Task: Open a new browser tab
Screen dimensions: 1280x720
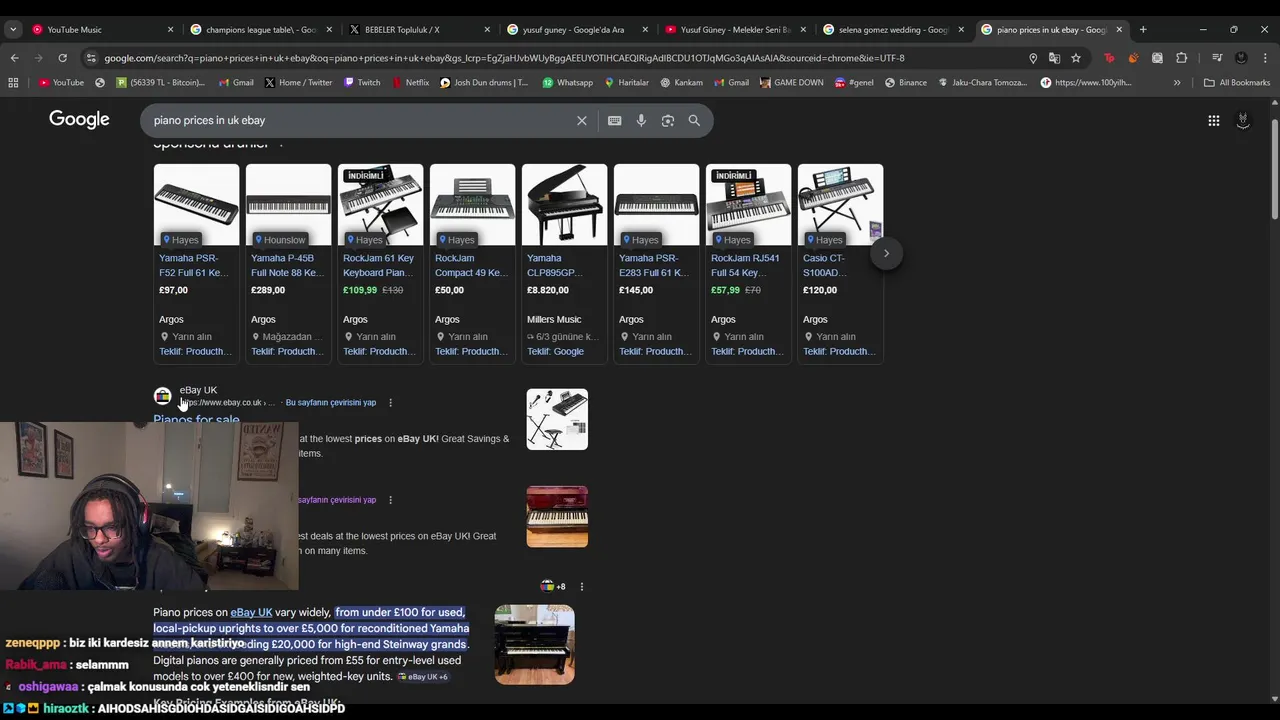Action: pyautogui.click(x=1143, y=29)
